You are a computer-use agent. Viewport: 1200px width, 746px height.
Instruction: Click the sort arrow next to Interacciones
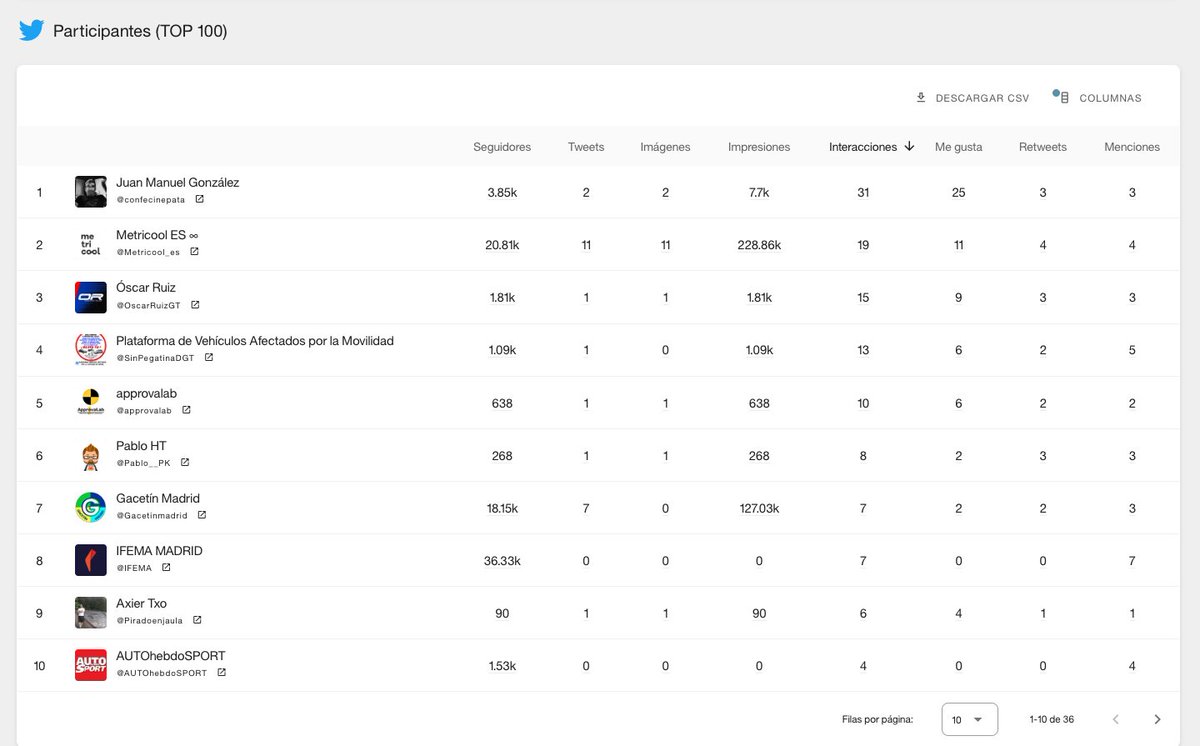909,146
